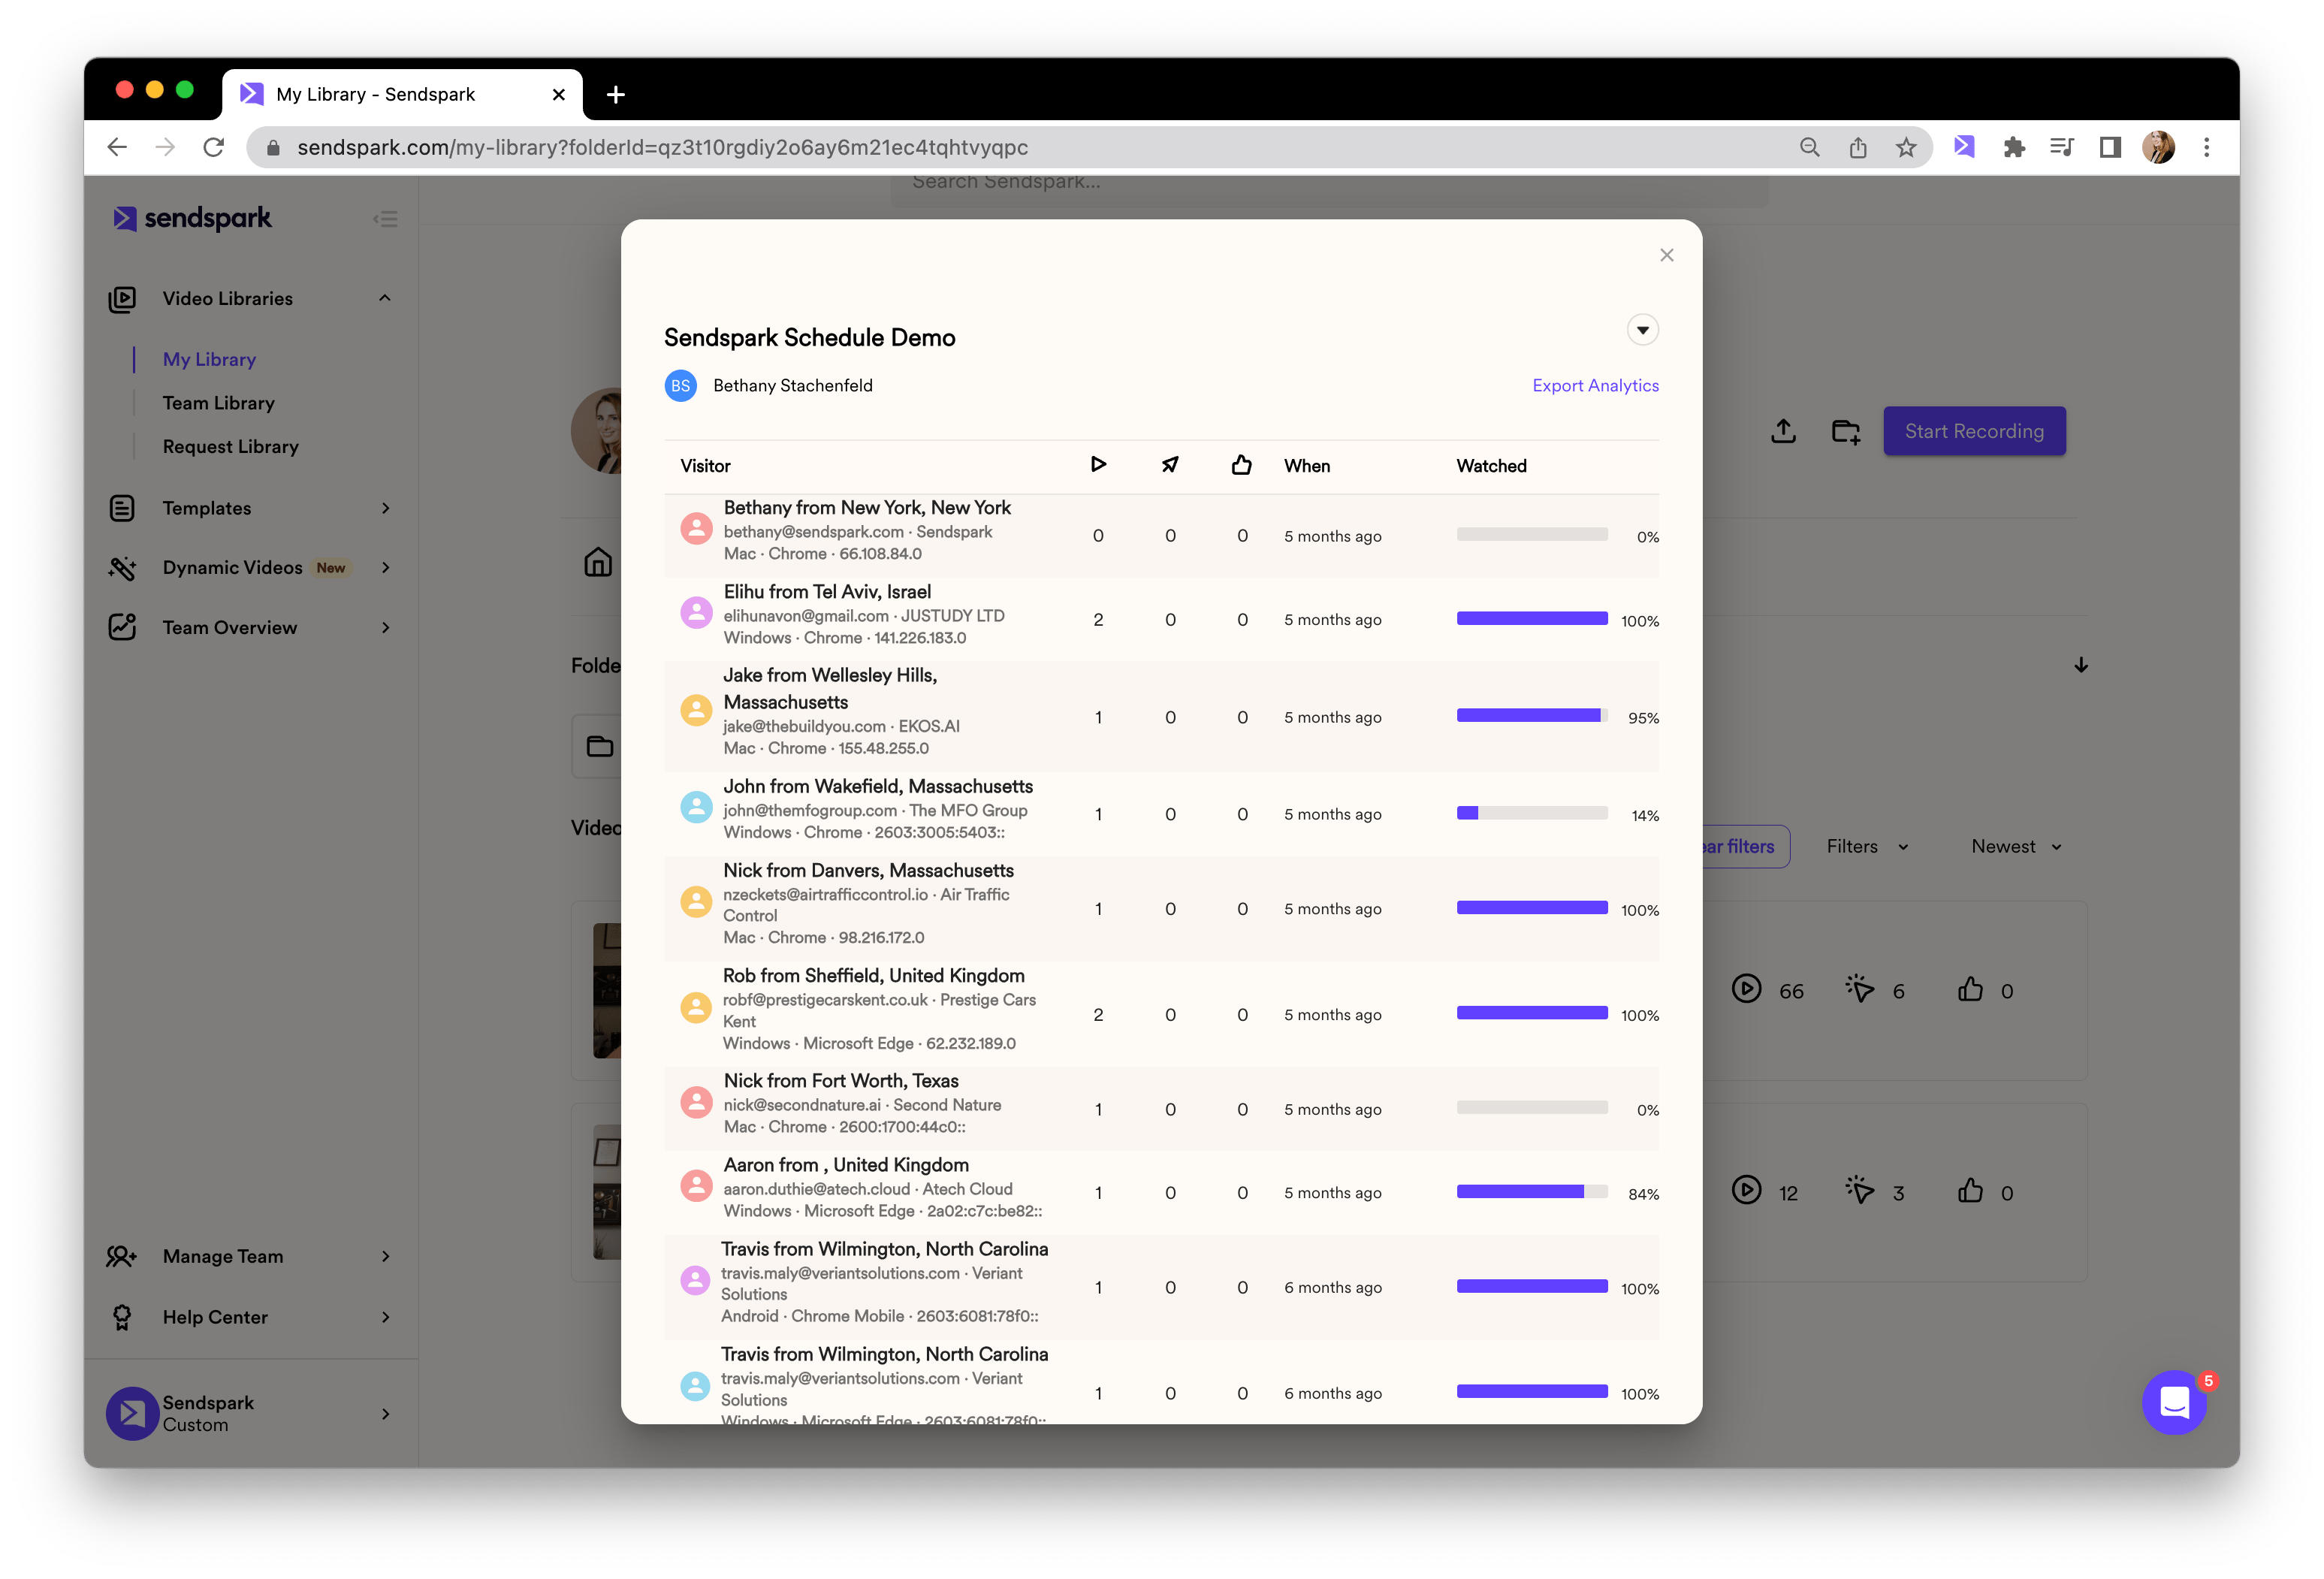This screenshot has width=2324, height=1579.
Task: Click the play icon next to 12 views
Action: (1746, 1190)
